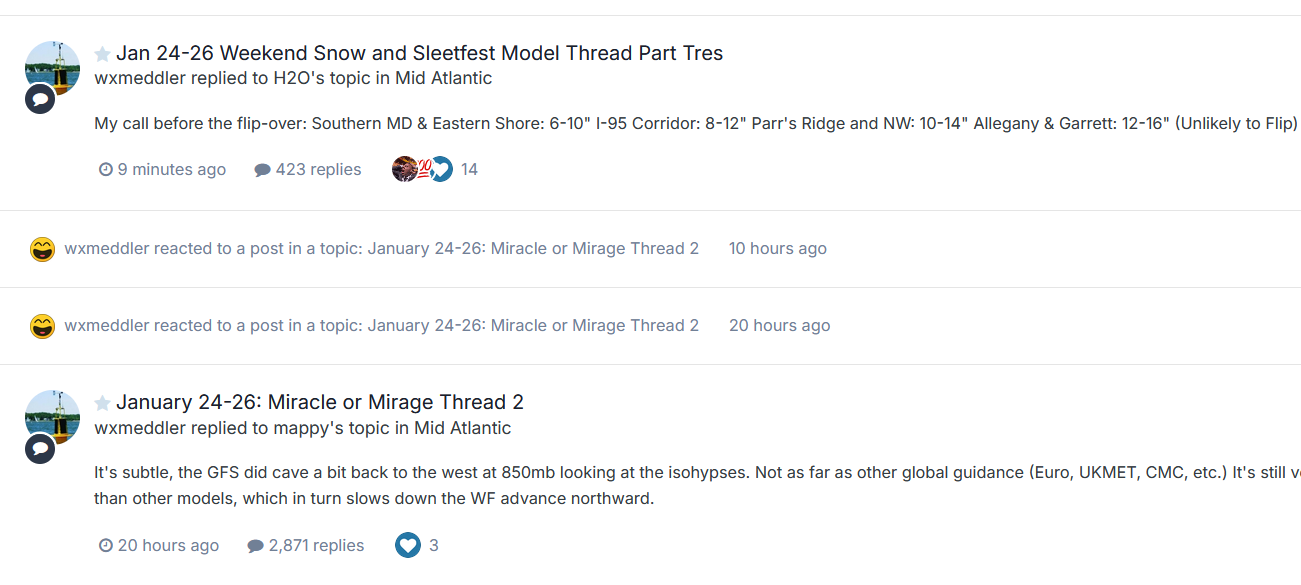Open January 24-26: Miracle or Mirage Thread 2 heading

pos(319,402)
